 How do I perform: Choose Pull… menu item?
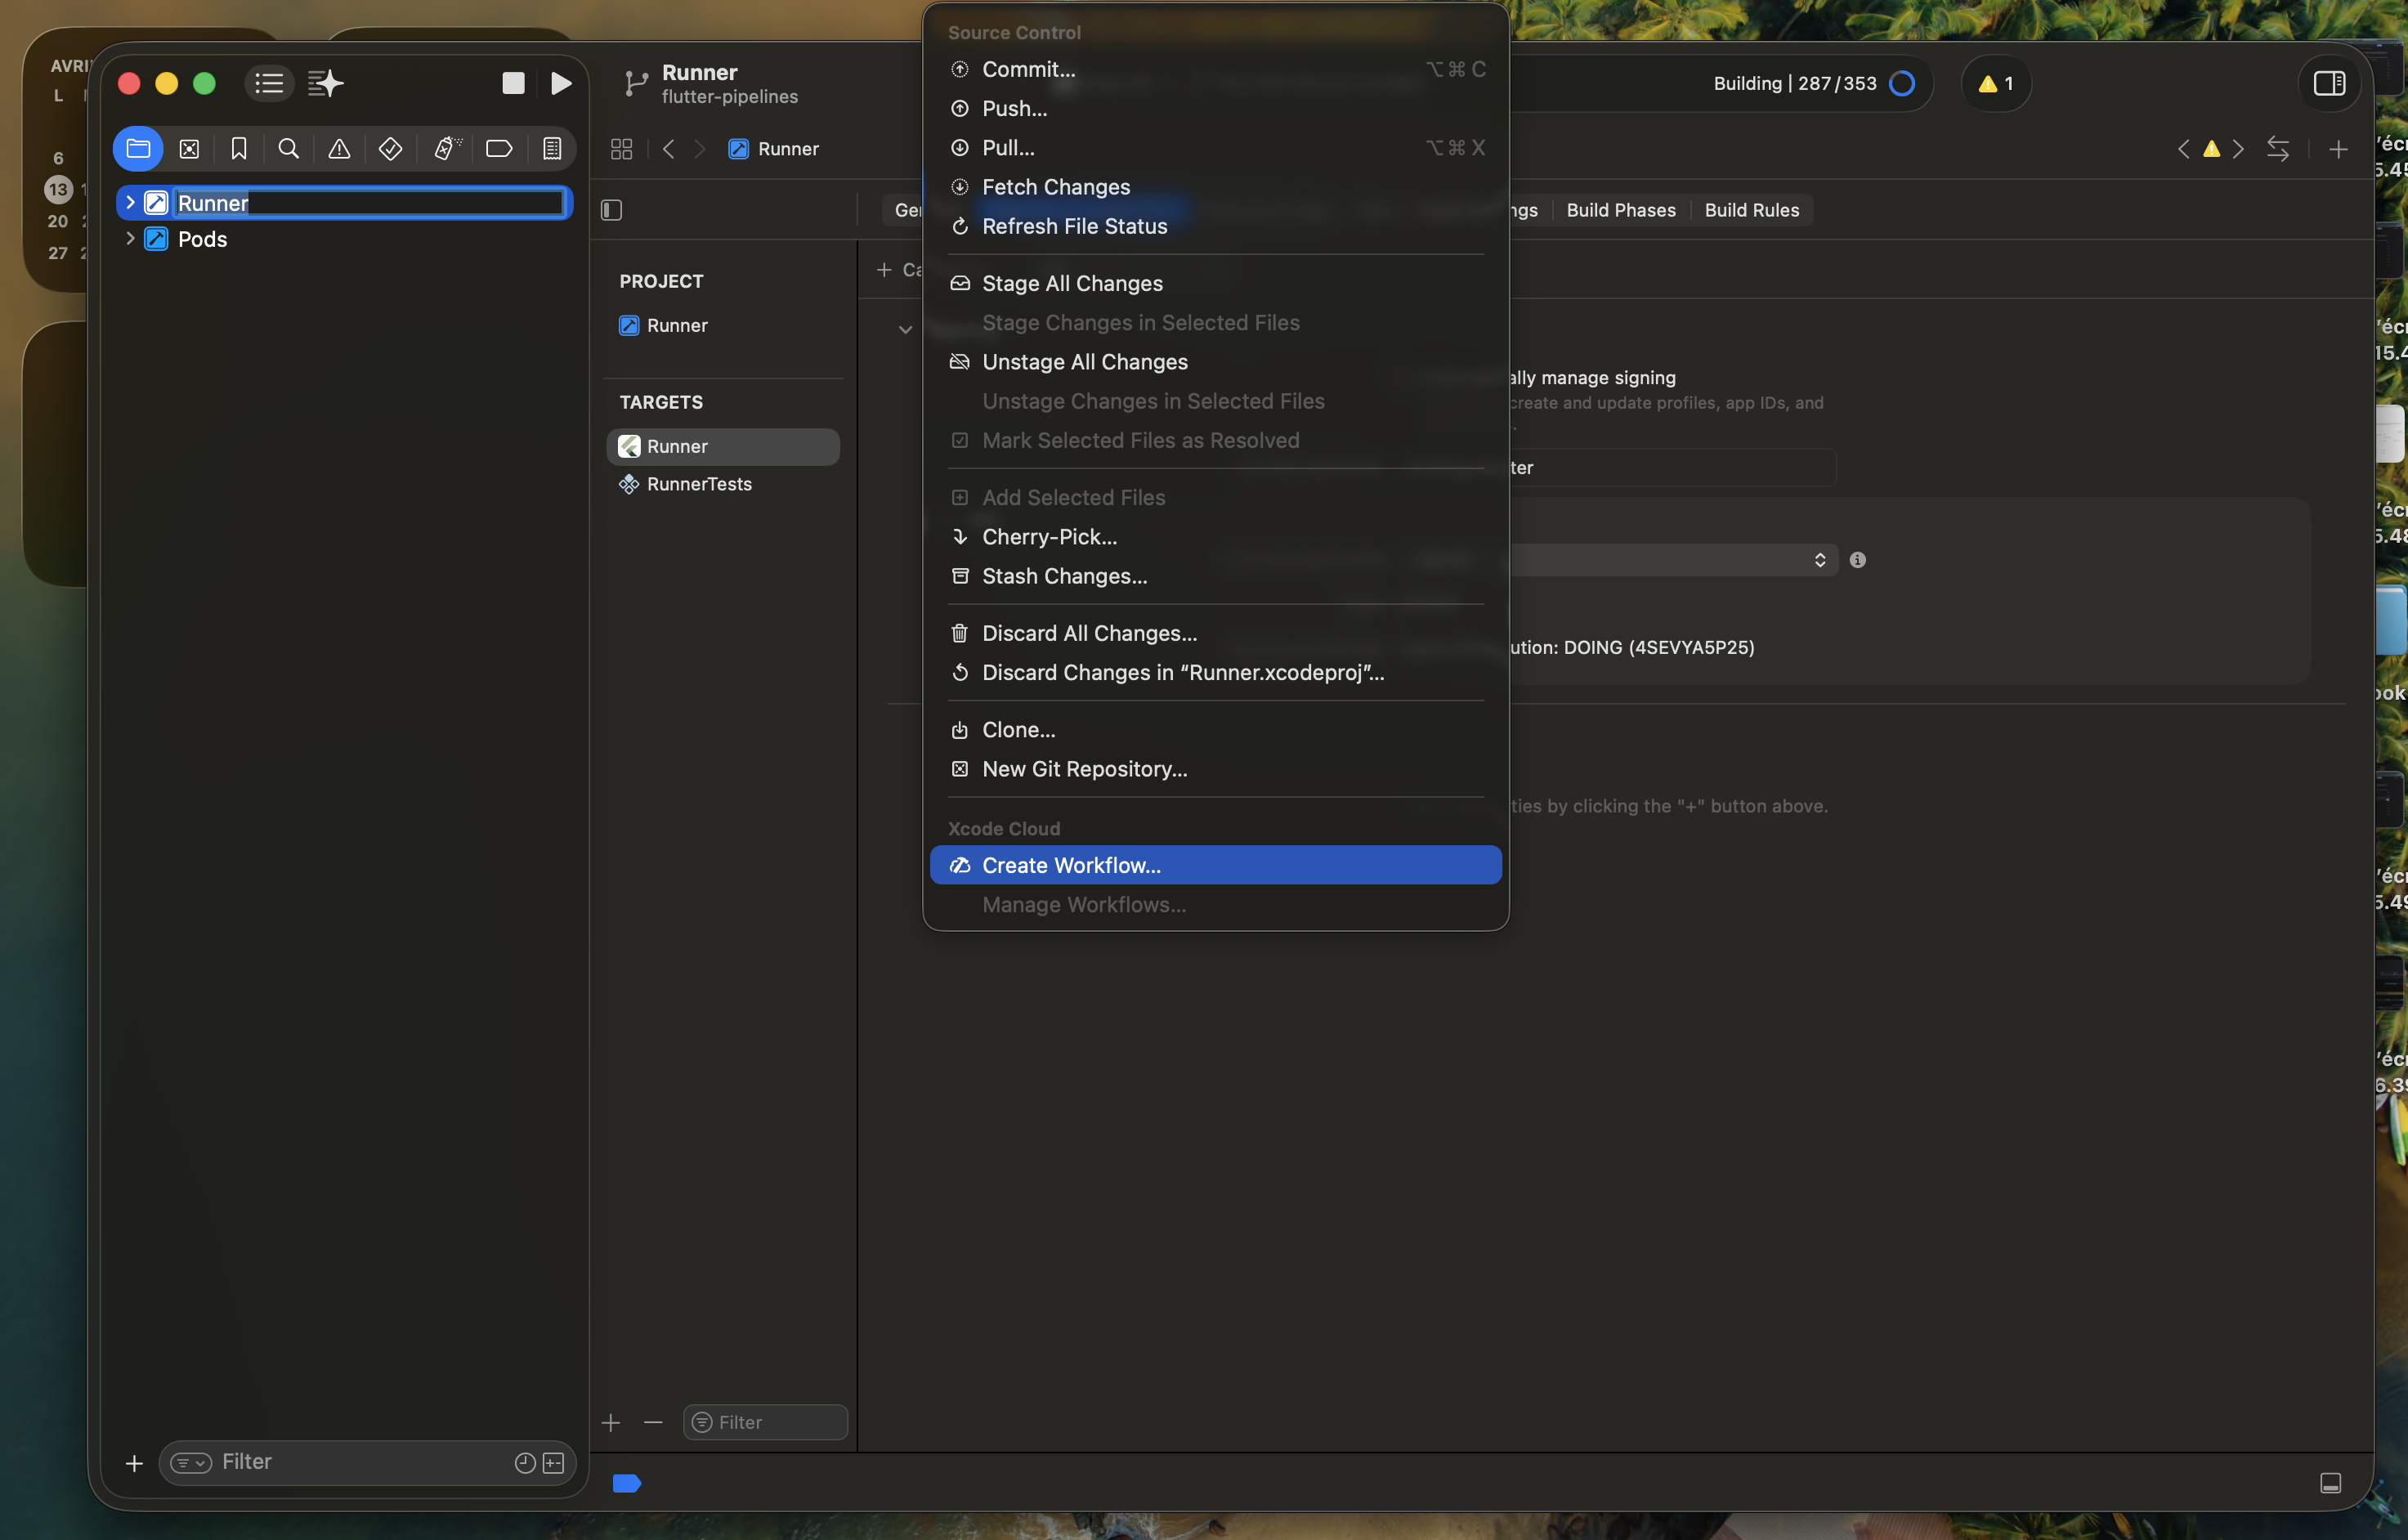1216,148
